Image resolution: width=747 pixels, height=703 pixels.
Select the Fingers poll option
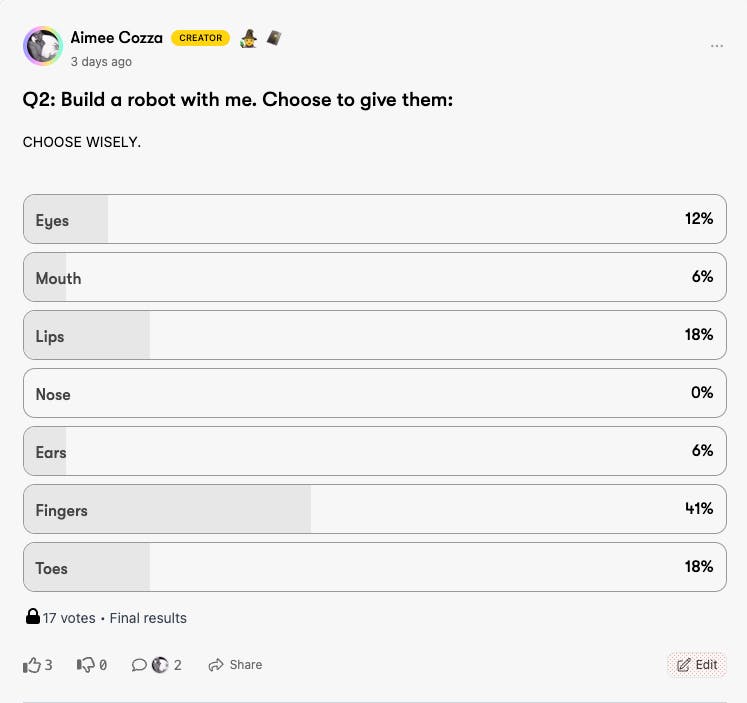[375, 509]
